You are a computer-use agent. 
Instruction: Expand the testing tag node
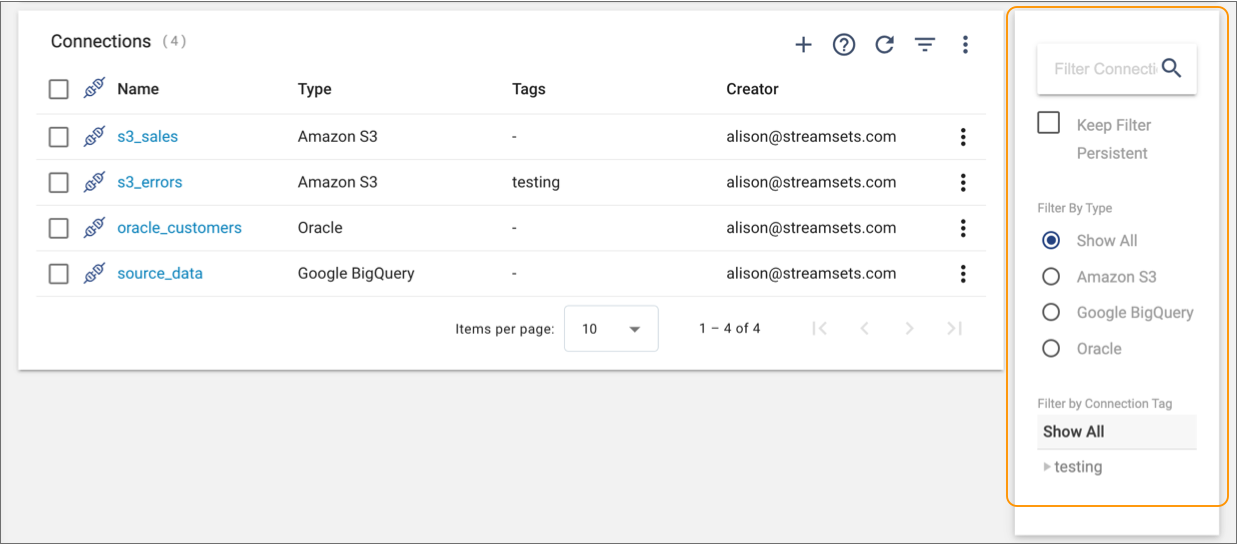1047,467
